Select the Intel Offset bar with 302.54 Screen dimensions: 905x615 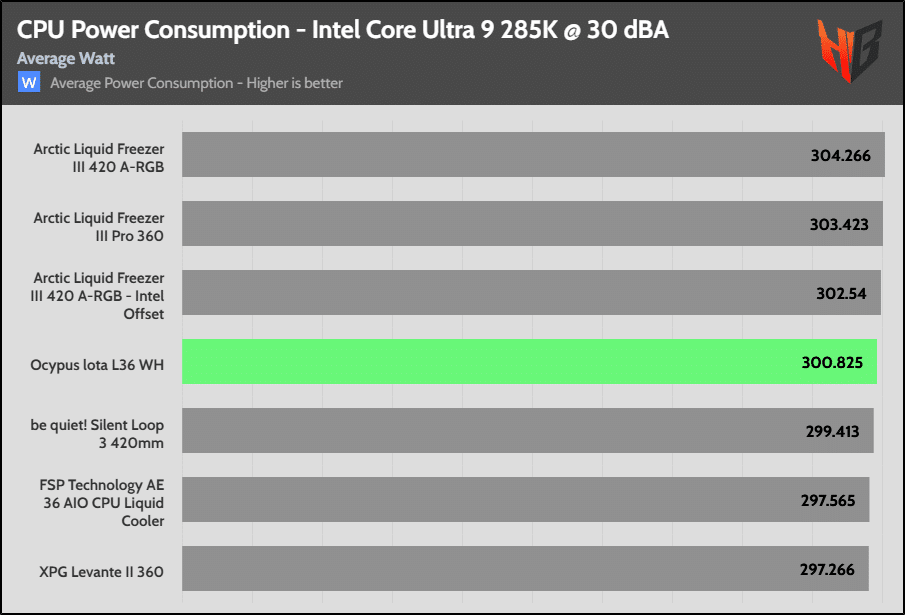pyautogui.click(x=532, y=292)
